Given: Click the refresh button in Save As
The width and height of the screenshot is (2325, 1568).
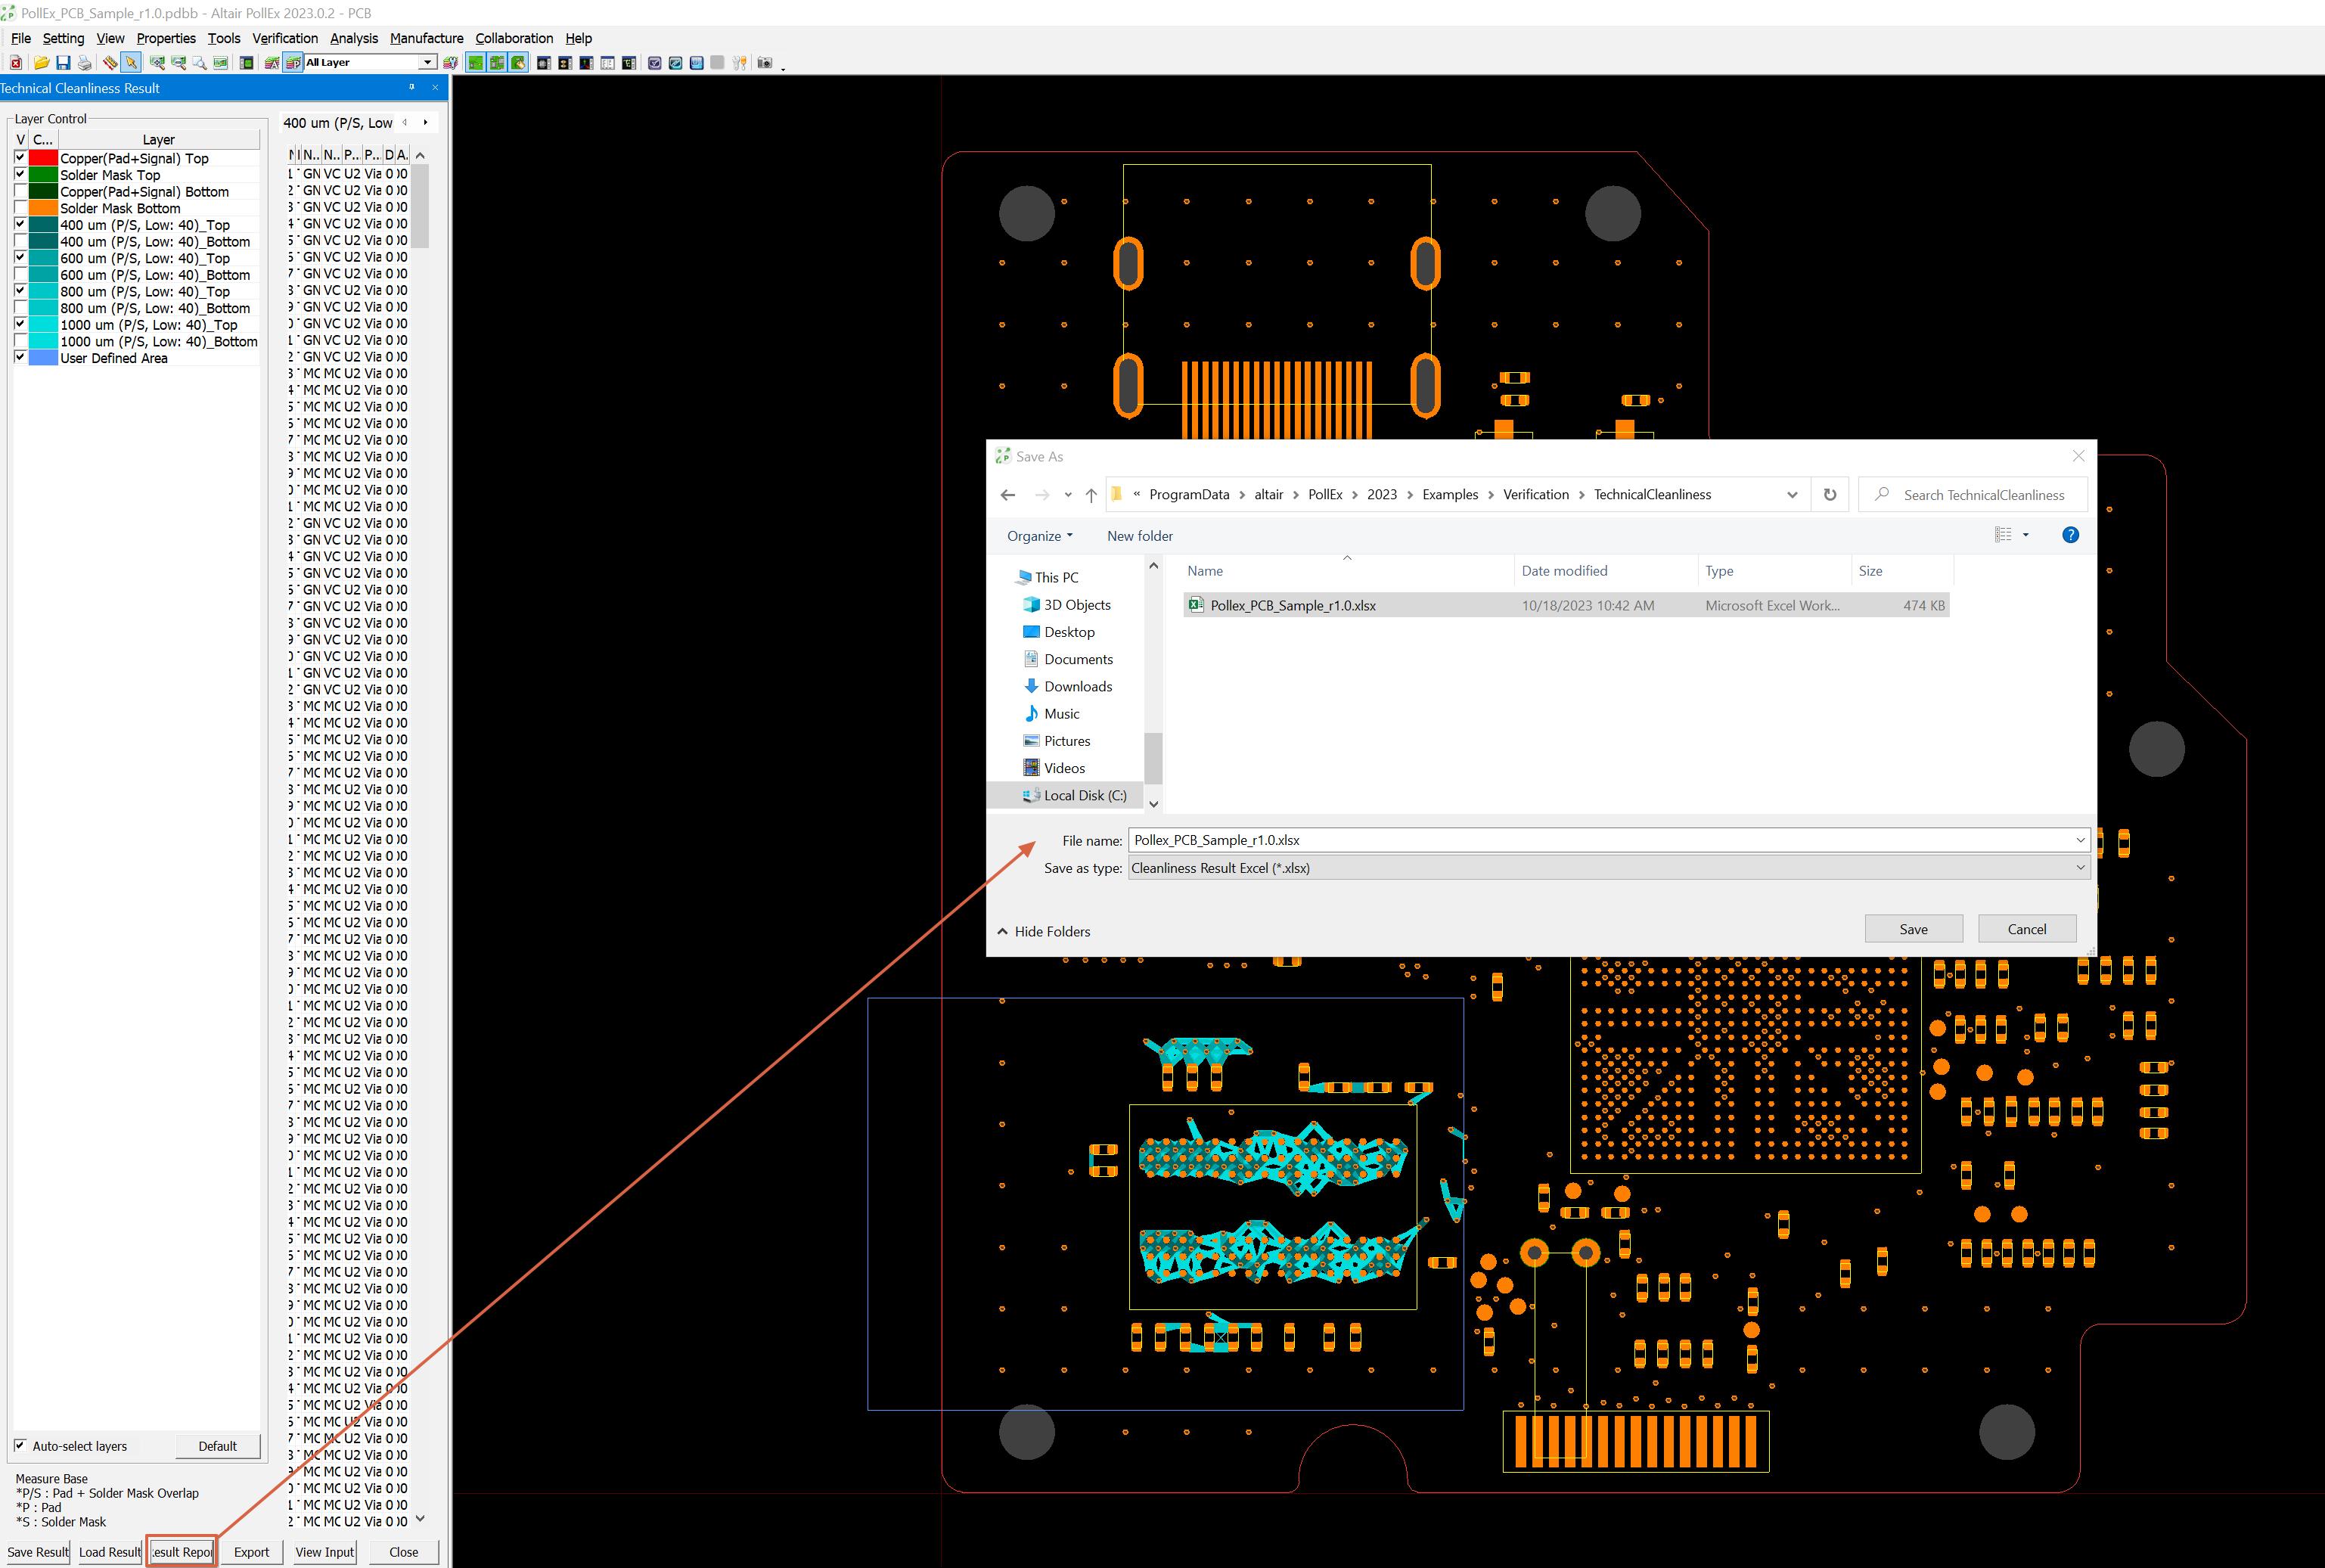Looking at the screenshot, I should click(1829, 495).
